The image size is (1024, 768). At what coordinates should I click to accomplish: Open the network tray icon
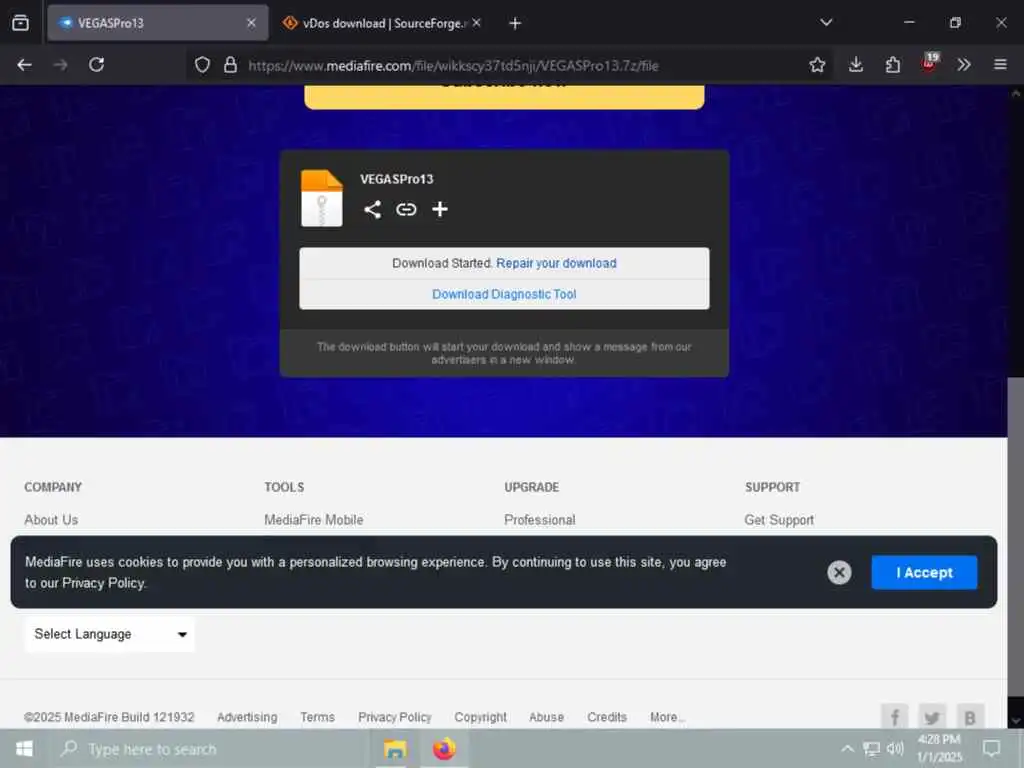[871, 749]
